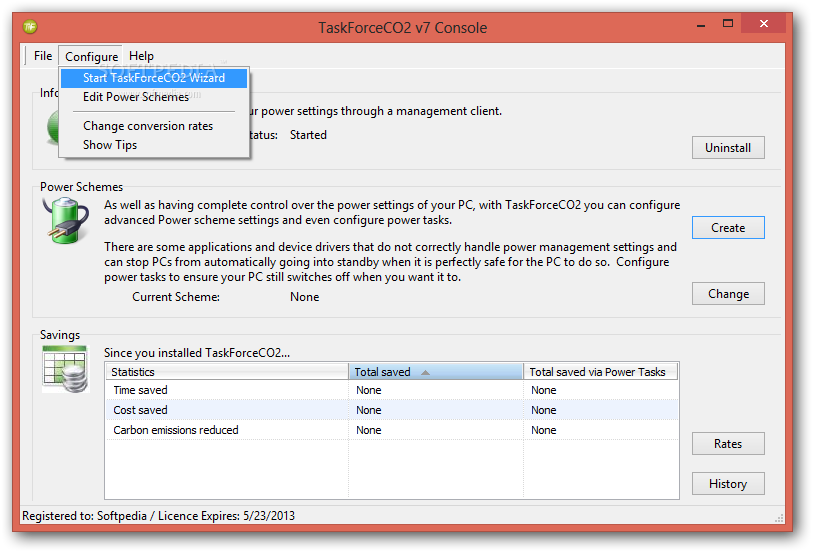813x552 pixels.
Task: Open the Rates button
Action: point(728,444)
